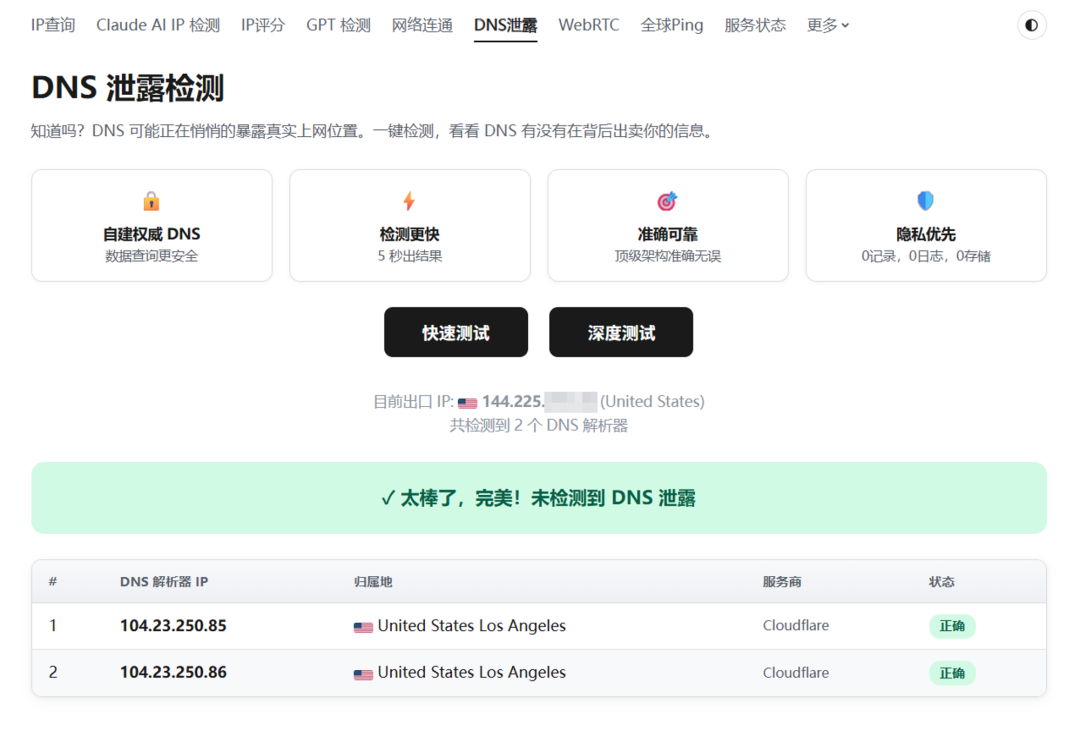Select DNS resolver IP 104.23.250.85

click(x=173, y=626)
